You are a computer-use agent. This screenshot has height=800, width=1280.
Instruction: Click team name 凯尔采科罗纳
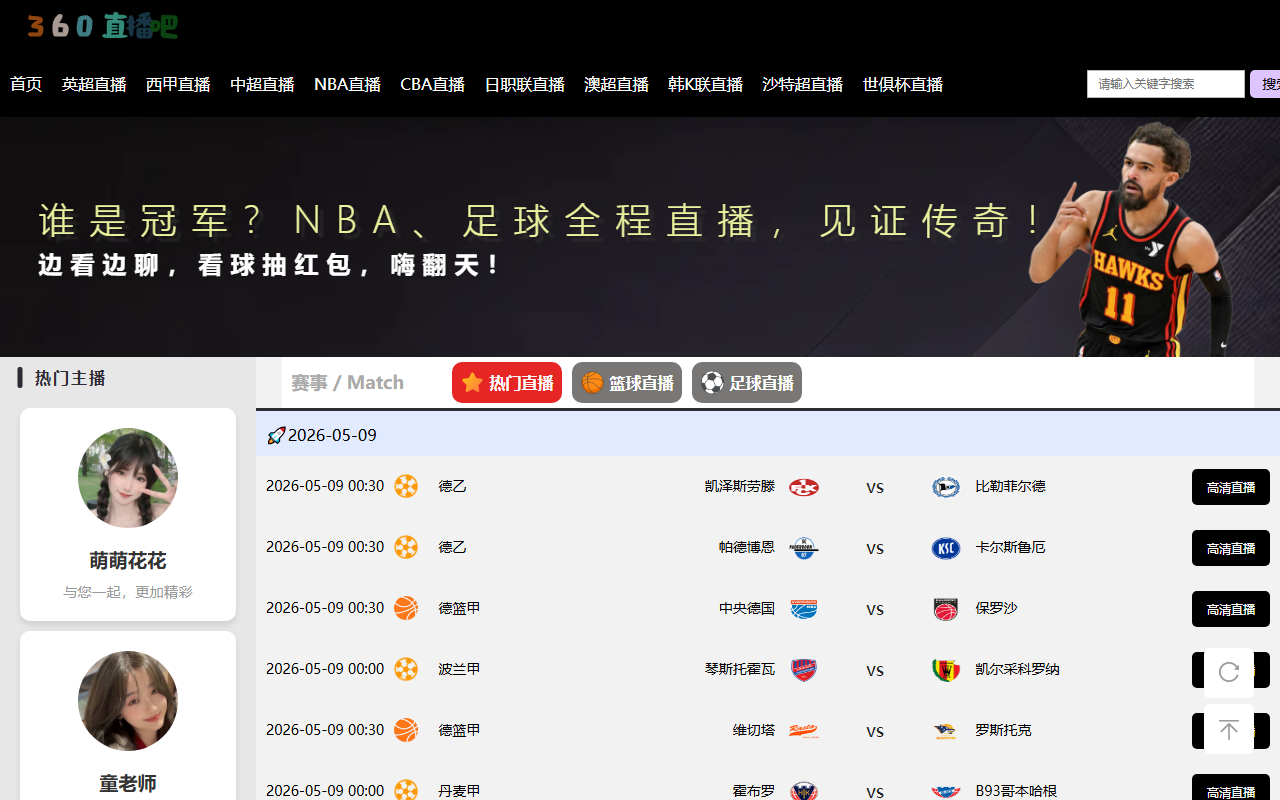click(x=1017, y=669)
